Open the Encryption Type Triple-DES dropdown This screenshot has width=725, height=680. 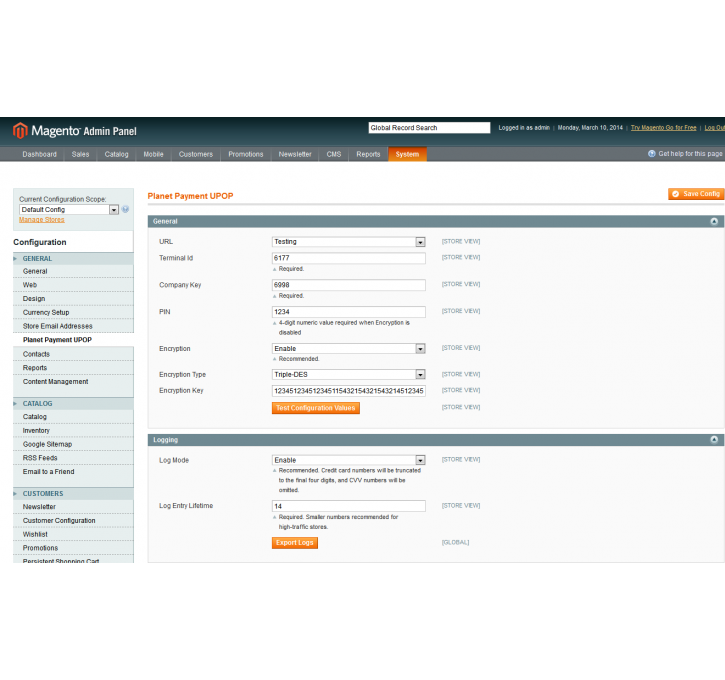point(349,374)
